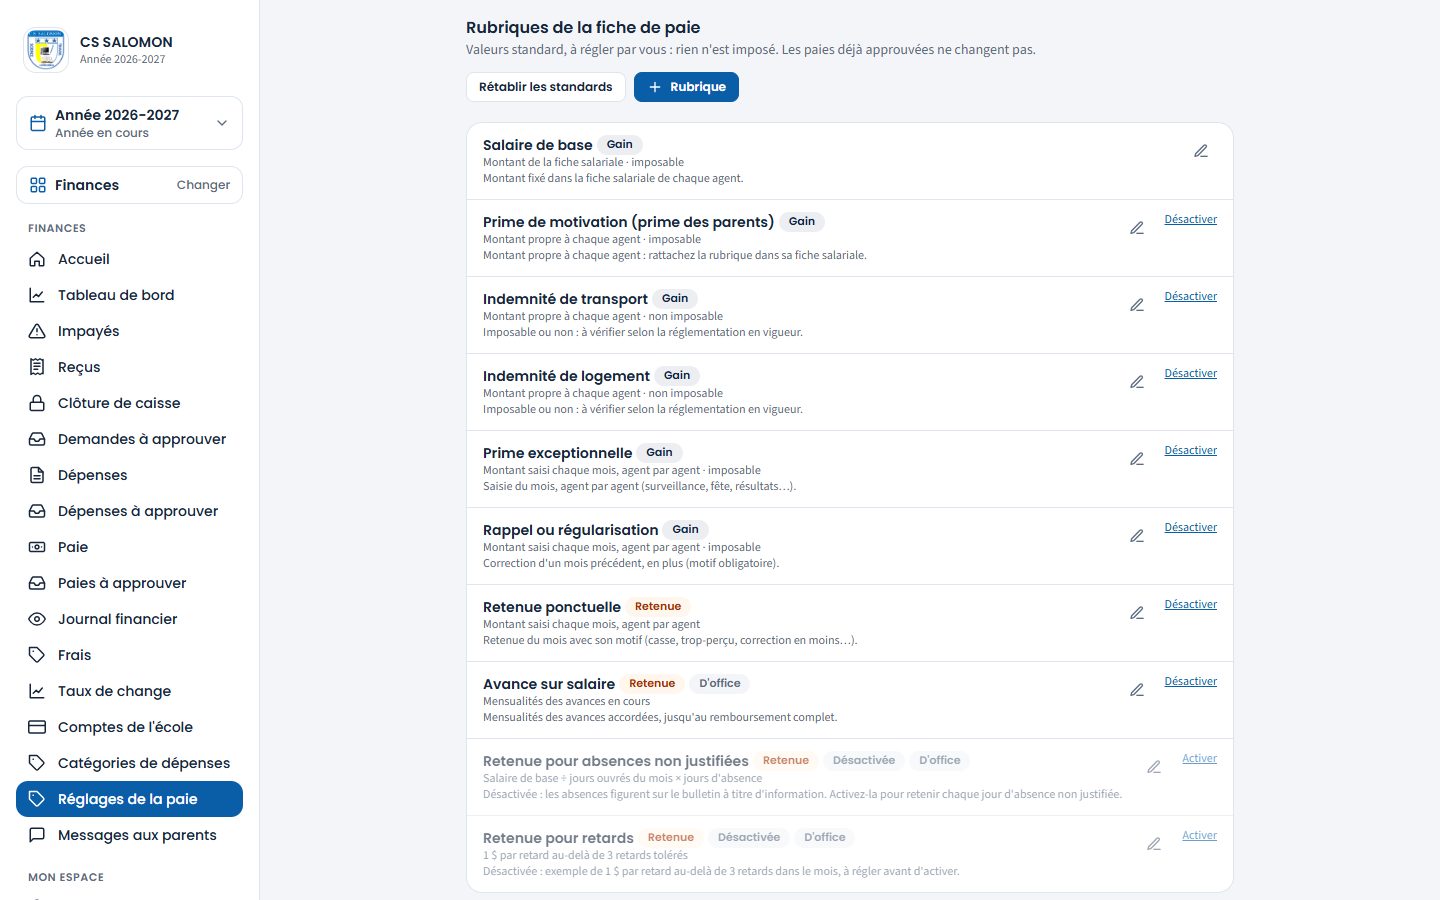Open Messages aux parents
1440x900 pixels.
[x=129, y=835]
